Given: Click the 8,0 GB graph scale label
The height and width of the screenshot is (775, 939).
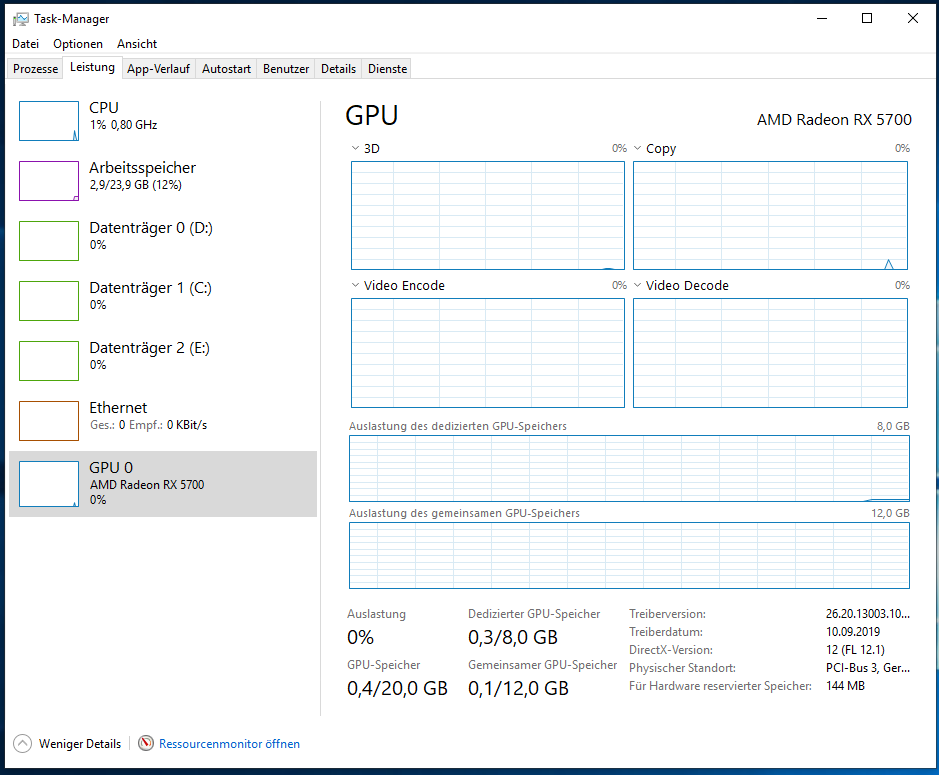Looking at the screenshot, I should coord(893,426).
